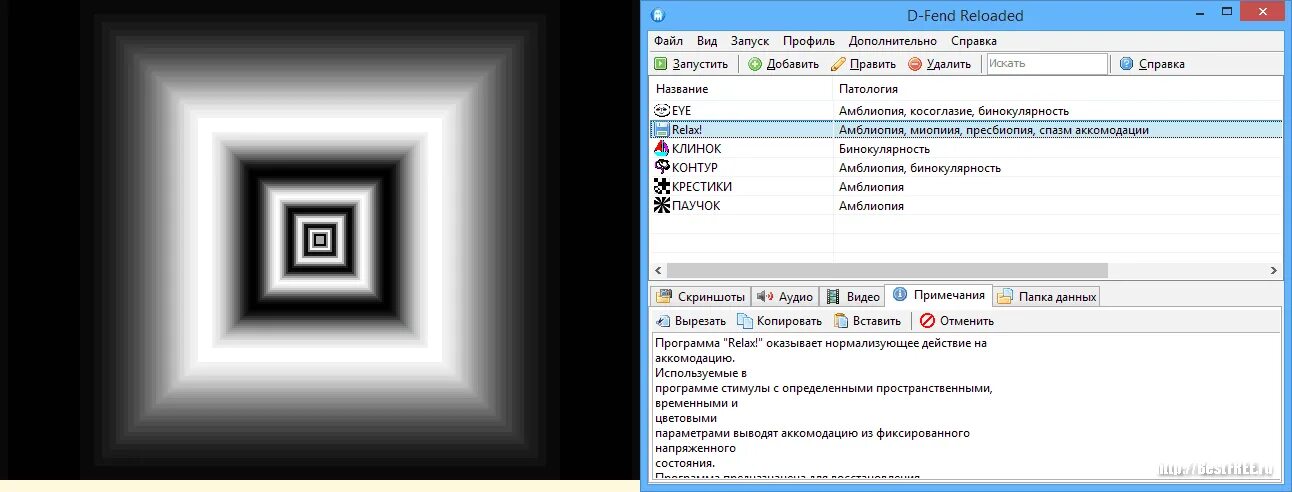
Task: Select the КЛИНОК profile row
Action: click(966, 149)
